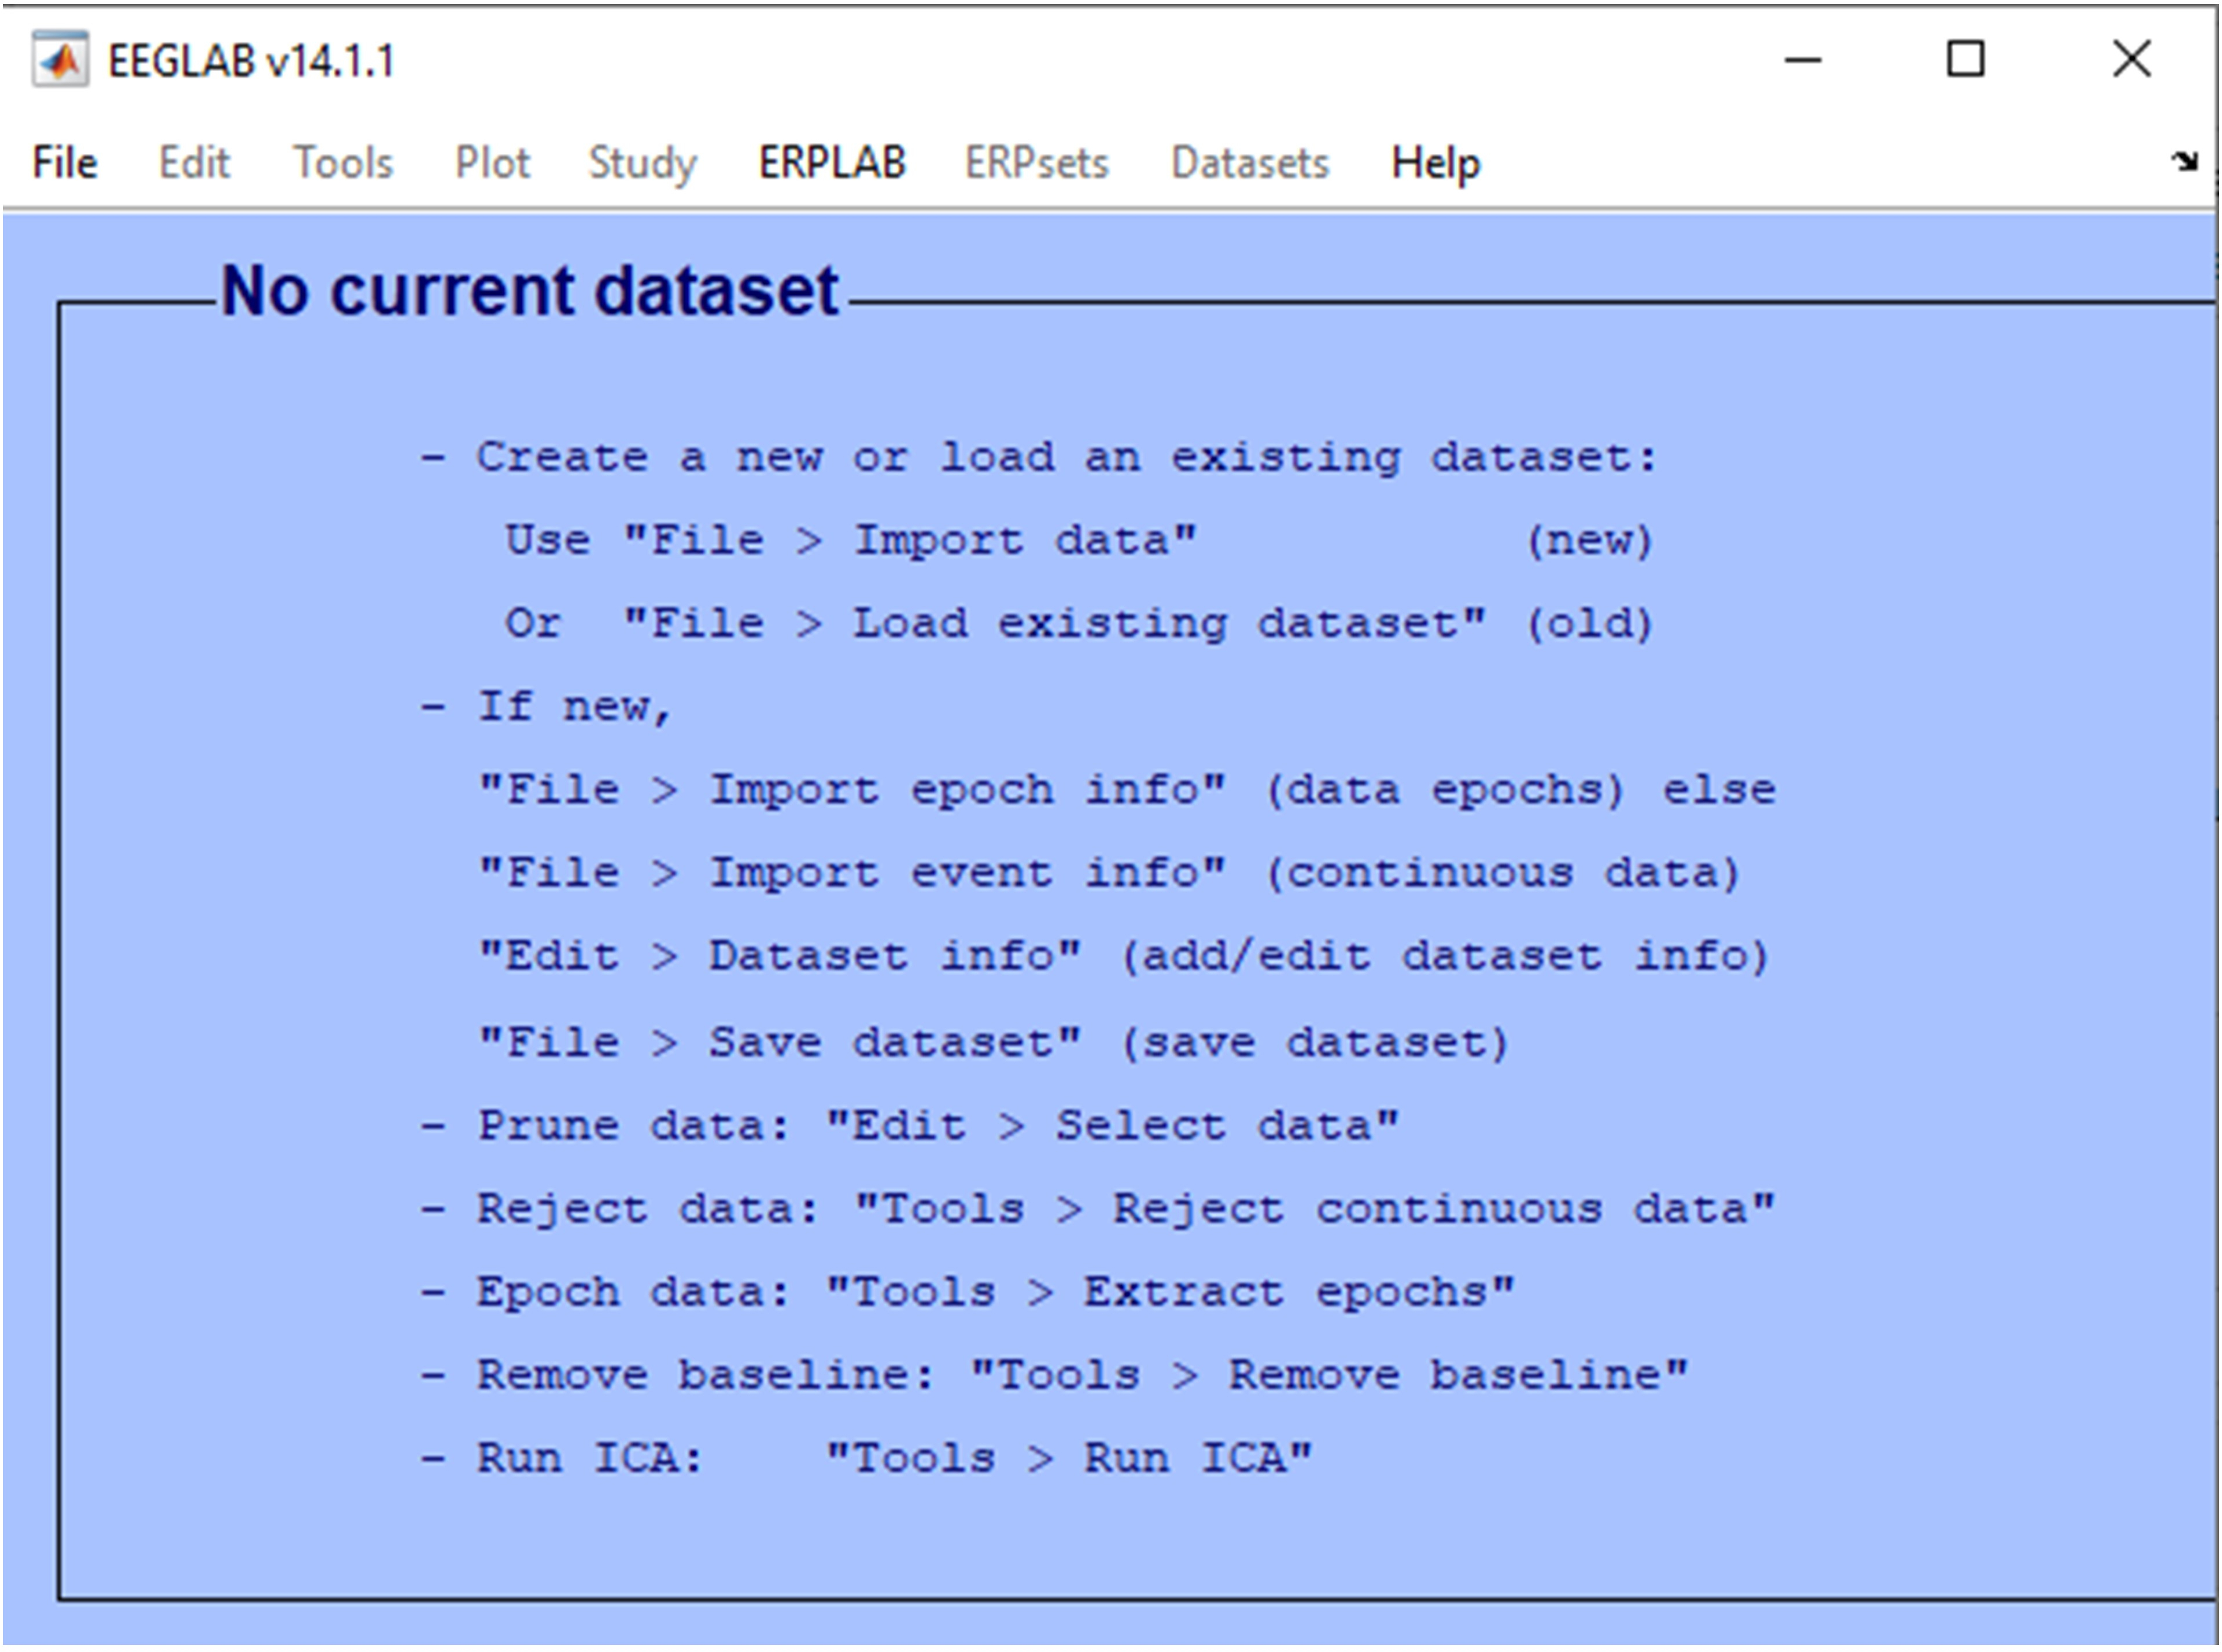Open the Tools menu
The width and height of the screenshot is (2222, 1652).
pyautogui.click(x=343, y=163)
